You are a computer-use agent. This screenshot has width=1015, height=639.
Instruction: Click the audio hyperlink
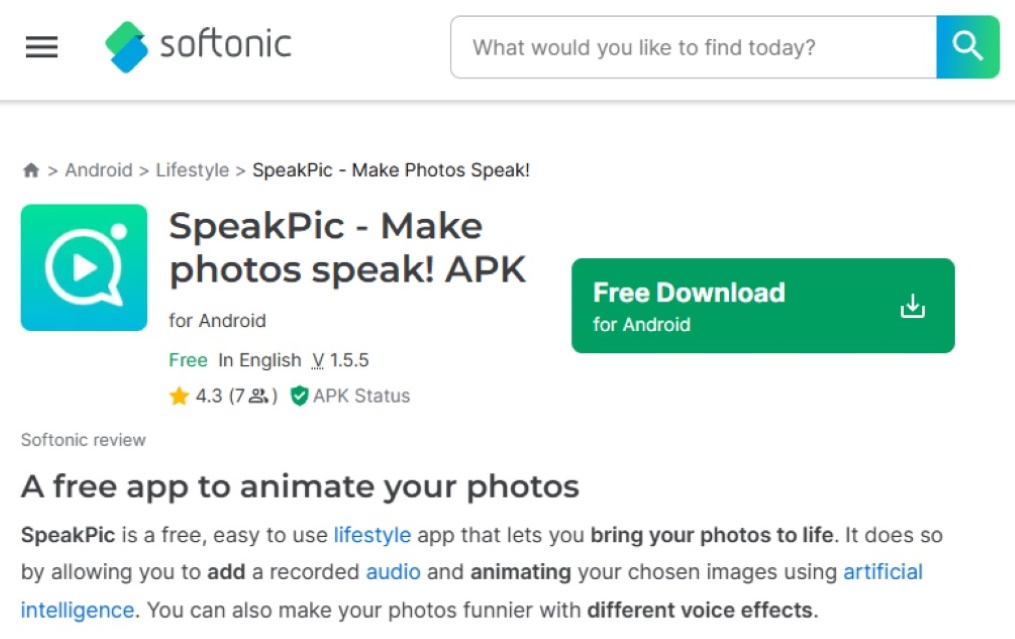[392, 572]
